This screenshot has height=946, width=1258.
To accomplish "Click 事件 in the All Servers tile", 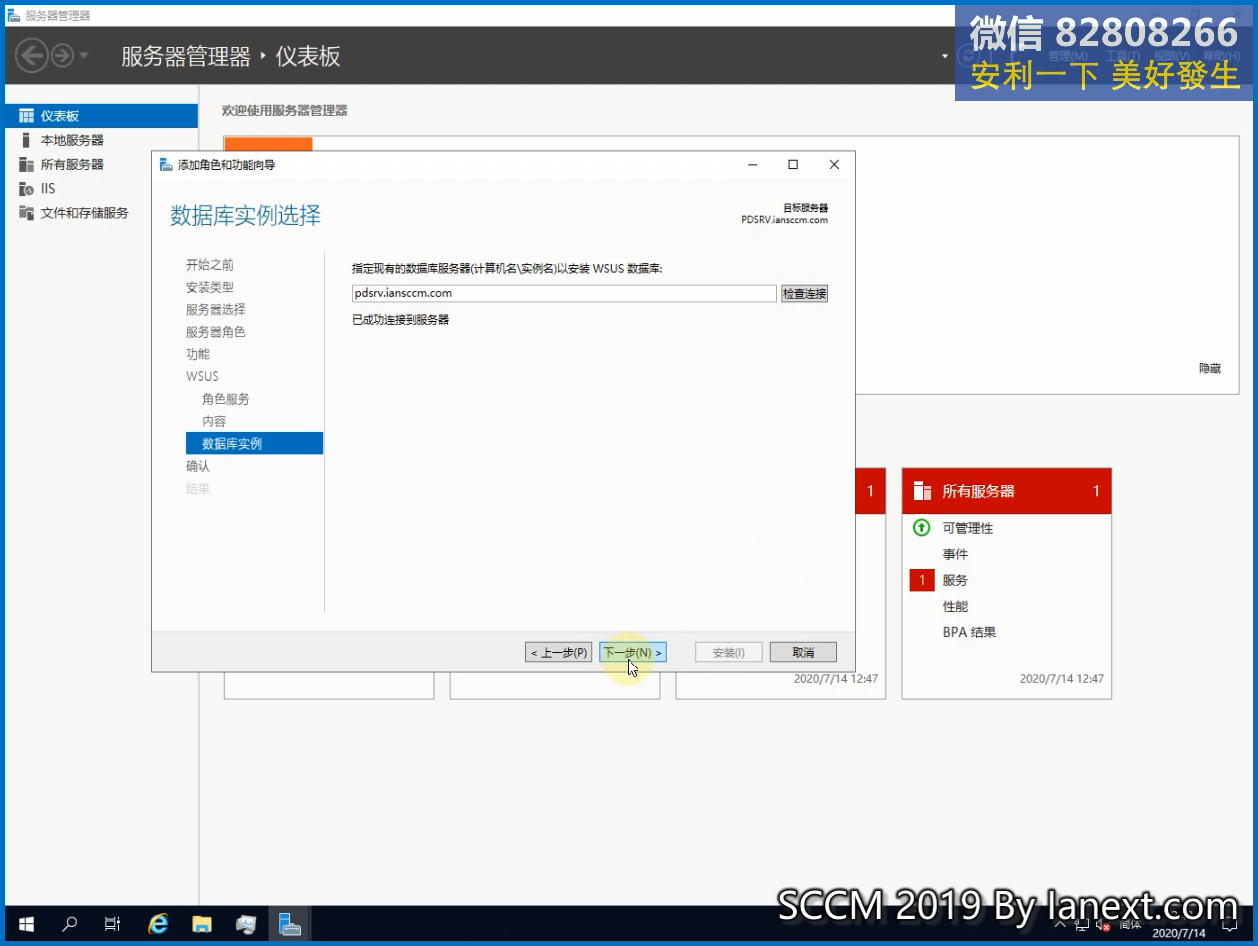I will (955, 554).
